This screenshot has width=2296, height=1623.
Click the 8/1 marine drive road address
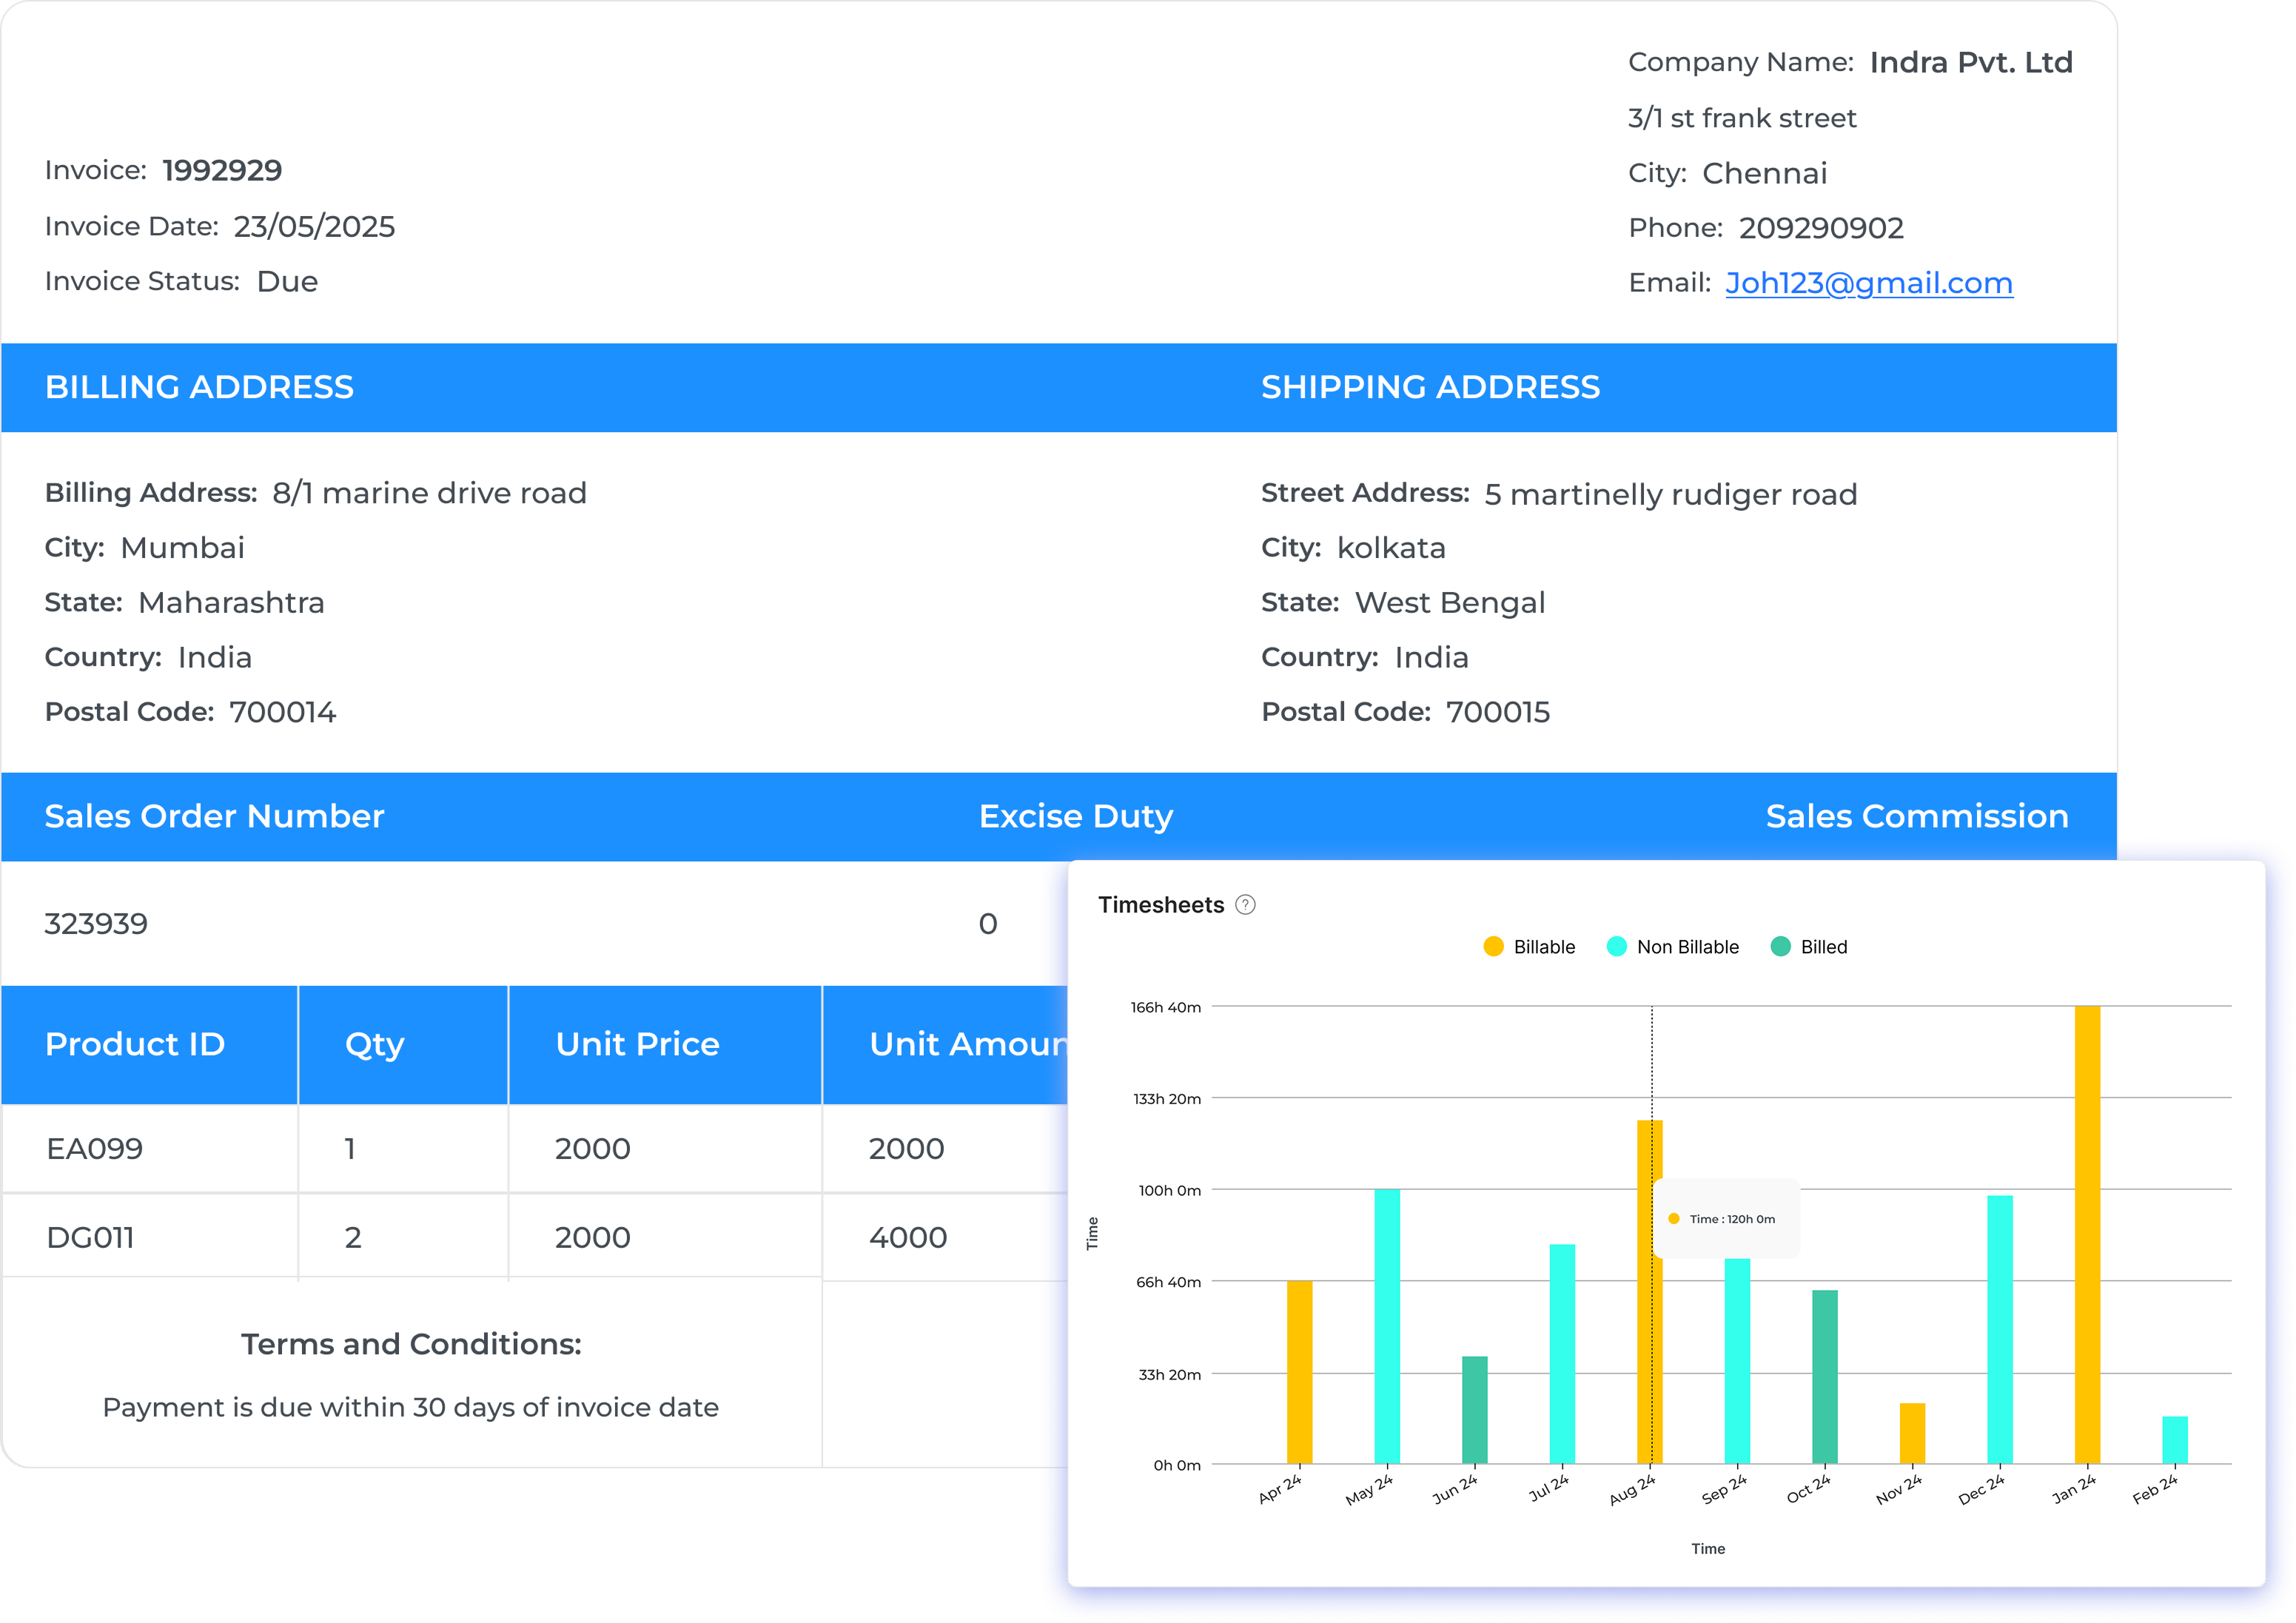[429, 493]
